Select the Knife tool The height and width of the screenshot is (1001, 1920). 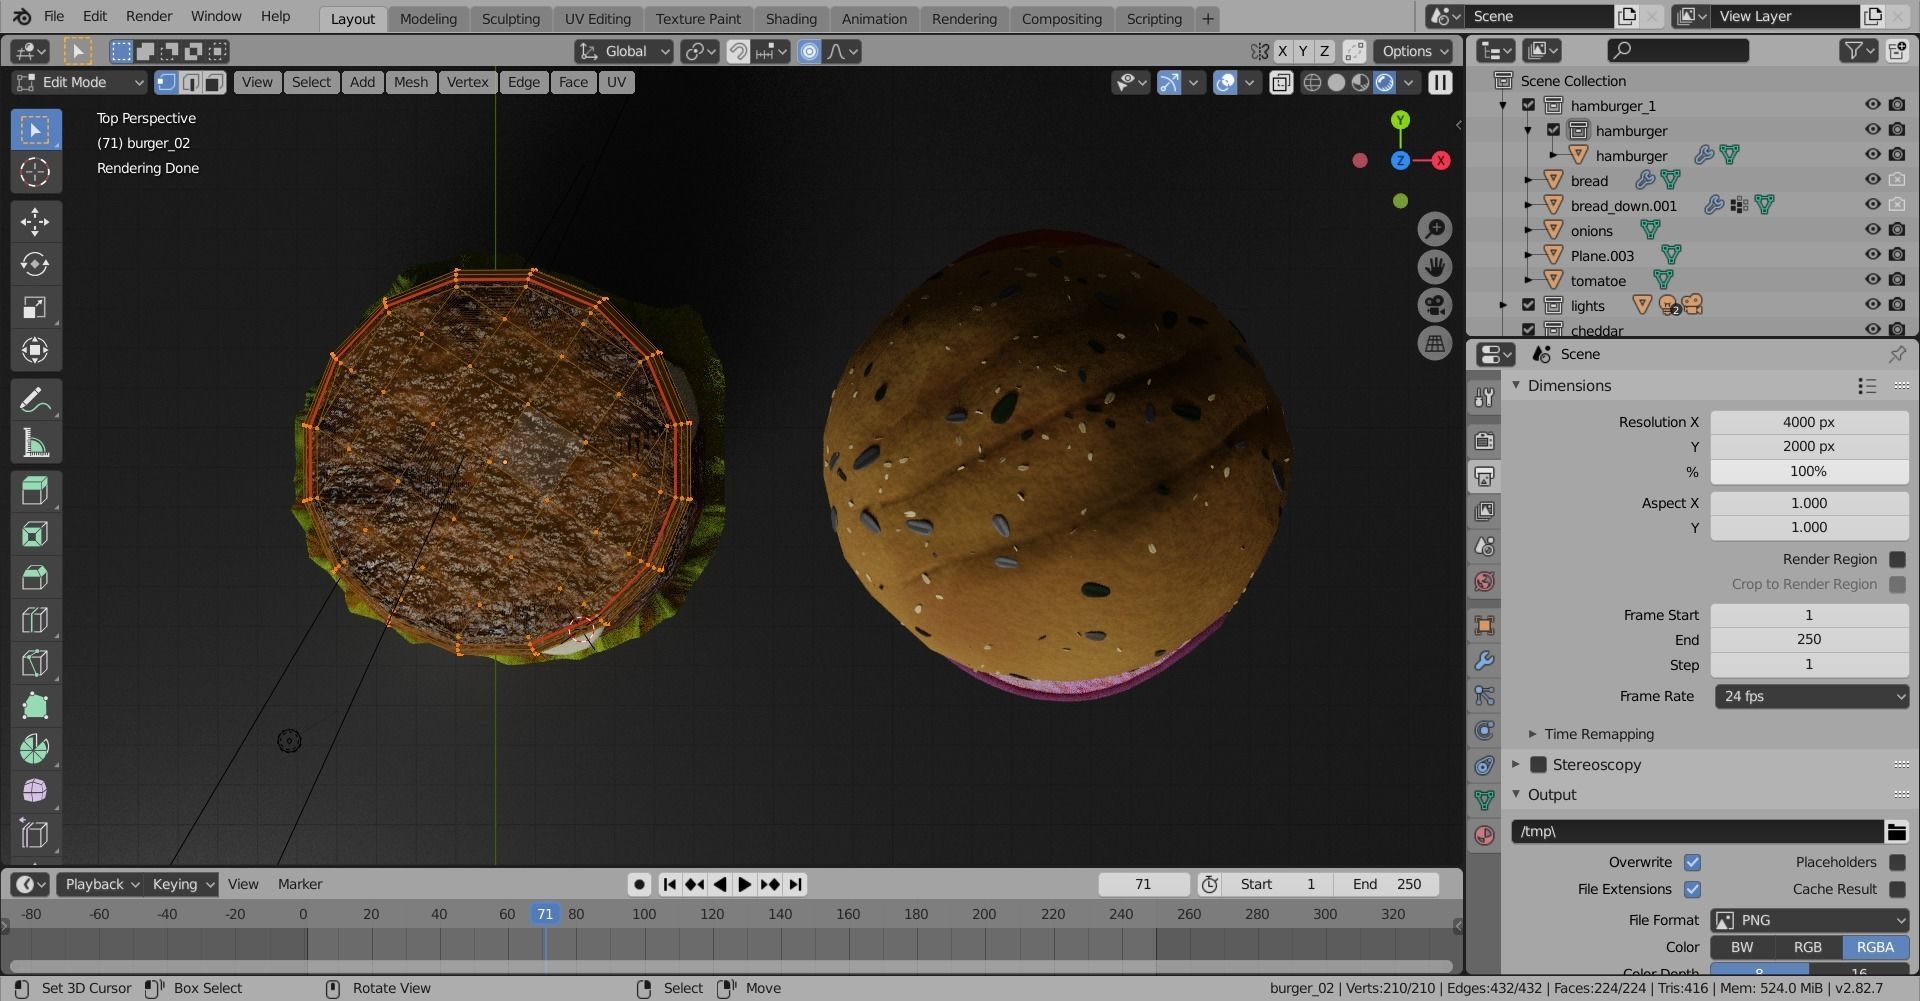coord(35,663)
